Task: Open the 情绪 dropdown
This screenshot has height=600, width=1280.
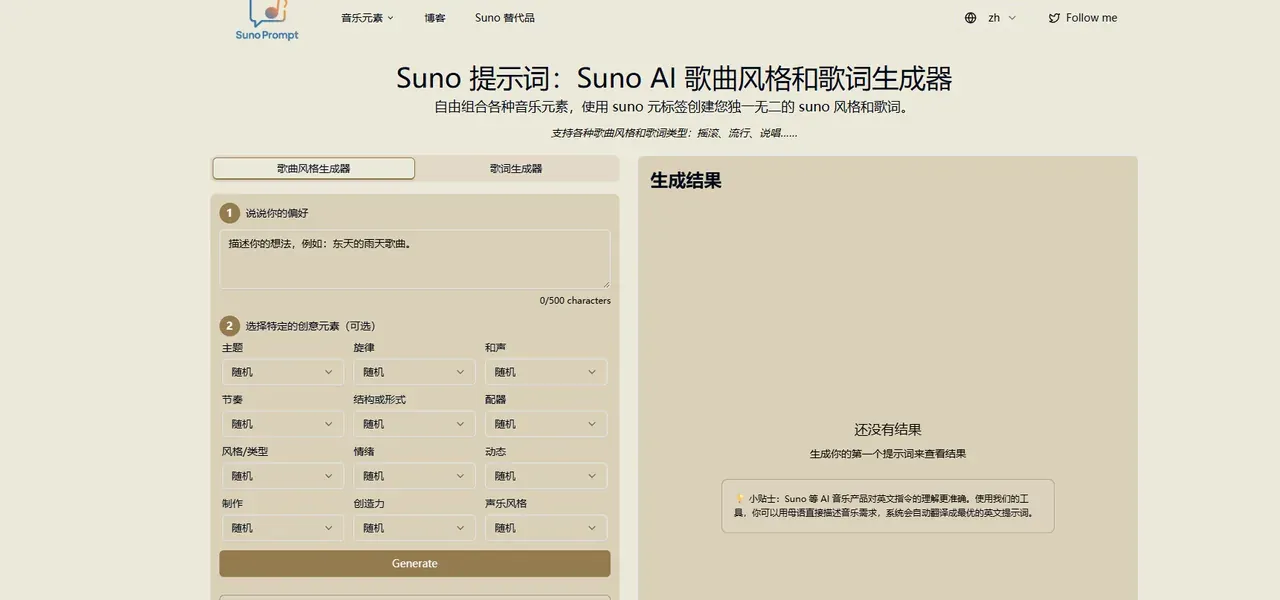Action: [x=414, y=476]
